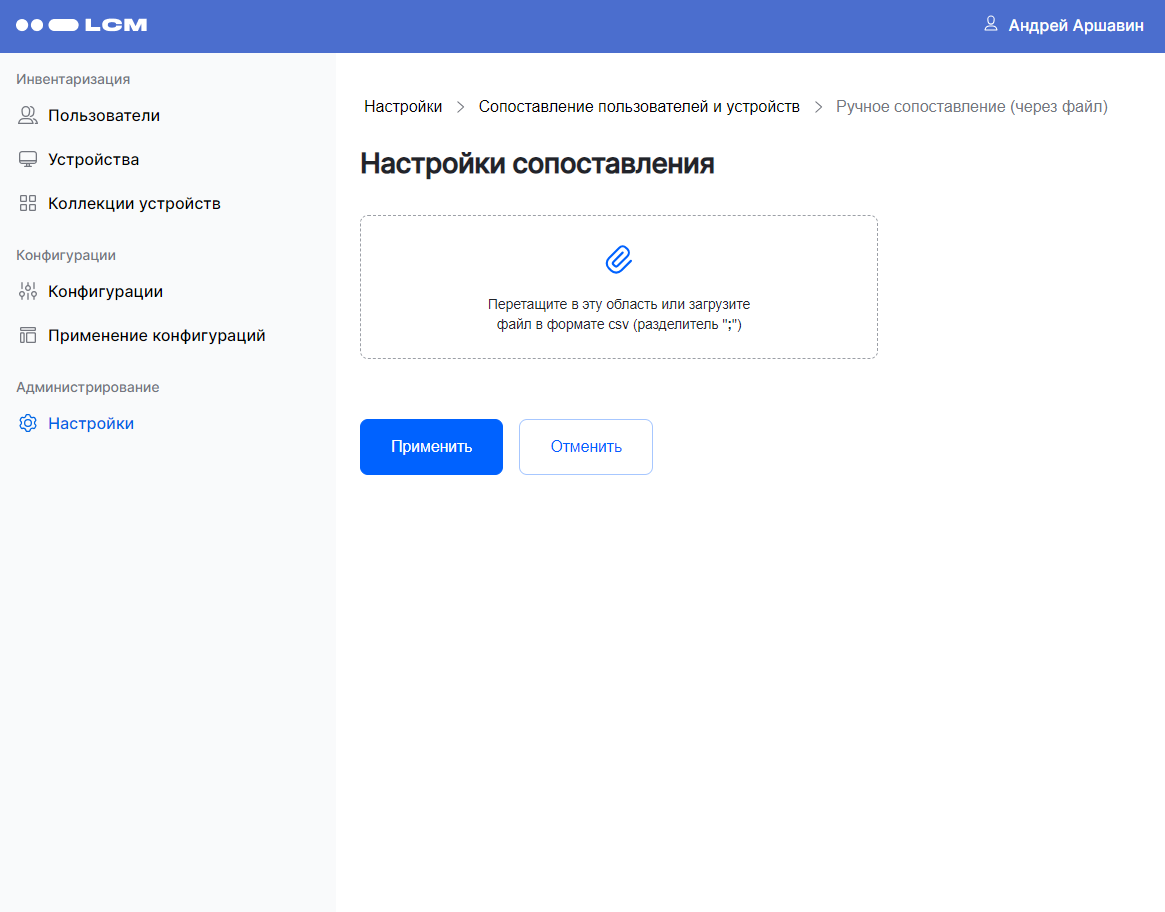
Task: Click the Конфигурации sliders icon
Action: point(28,292)
